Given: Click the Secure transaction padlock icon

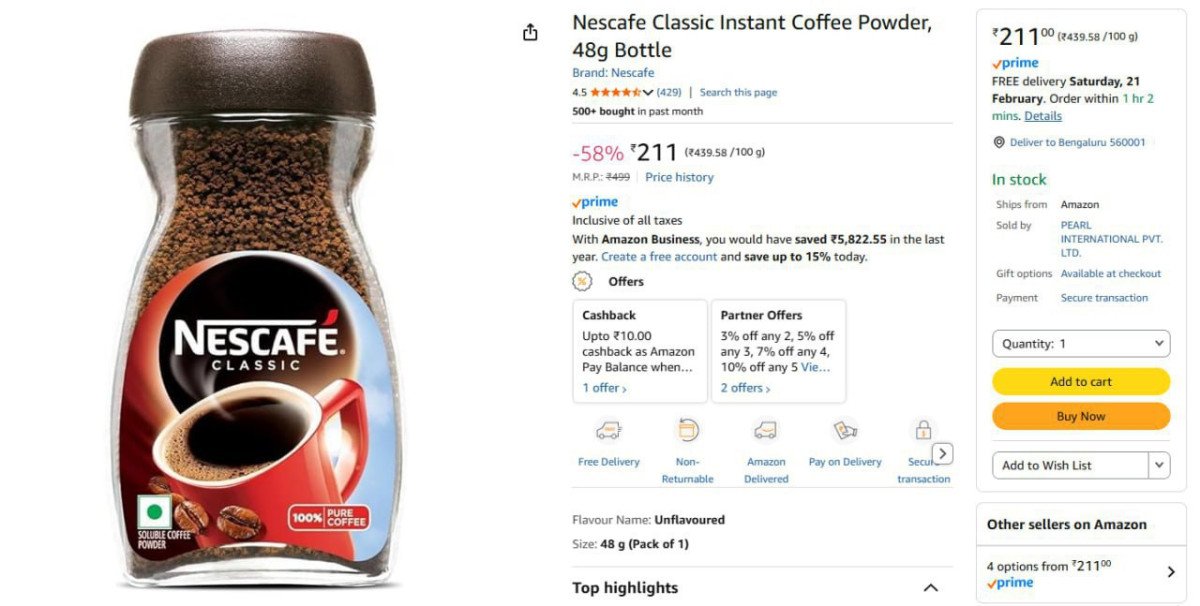Looking at the screenshot, I should pyautogui.click(x=923, y=430).
